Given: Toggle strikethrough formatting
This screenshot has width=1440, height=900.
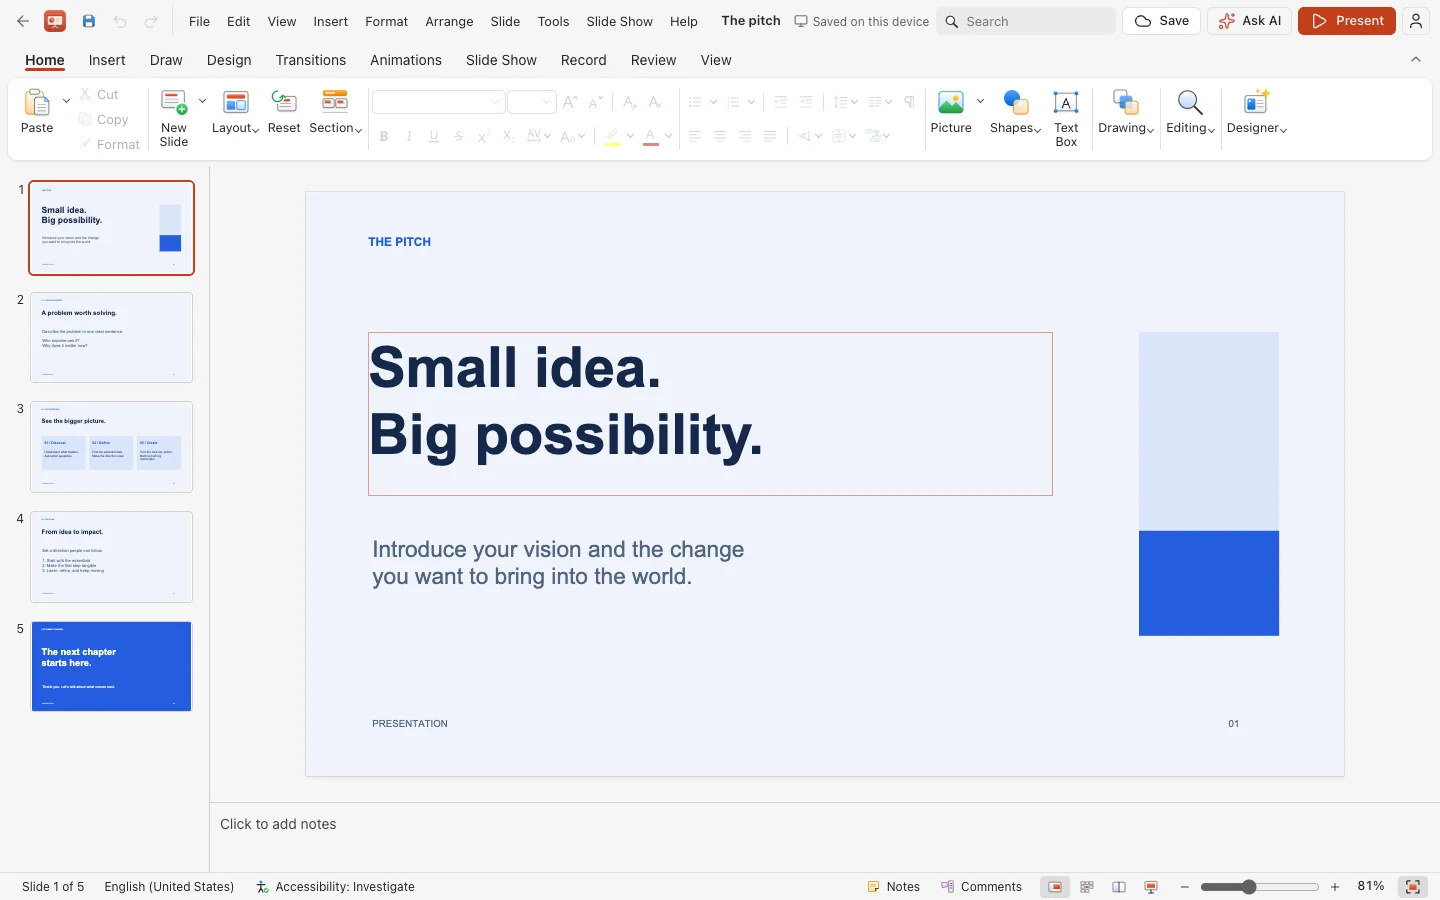Looking at the screenshot, I should (459, 136).
